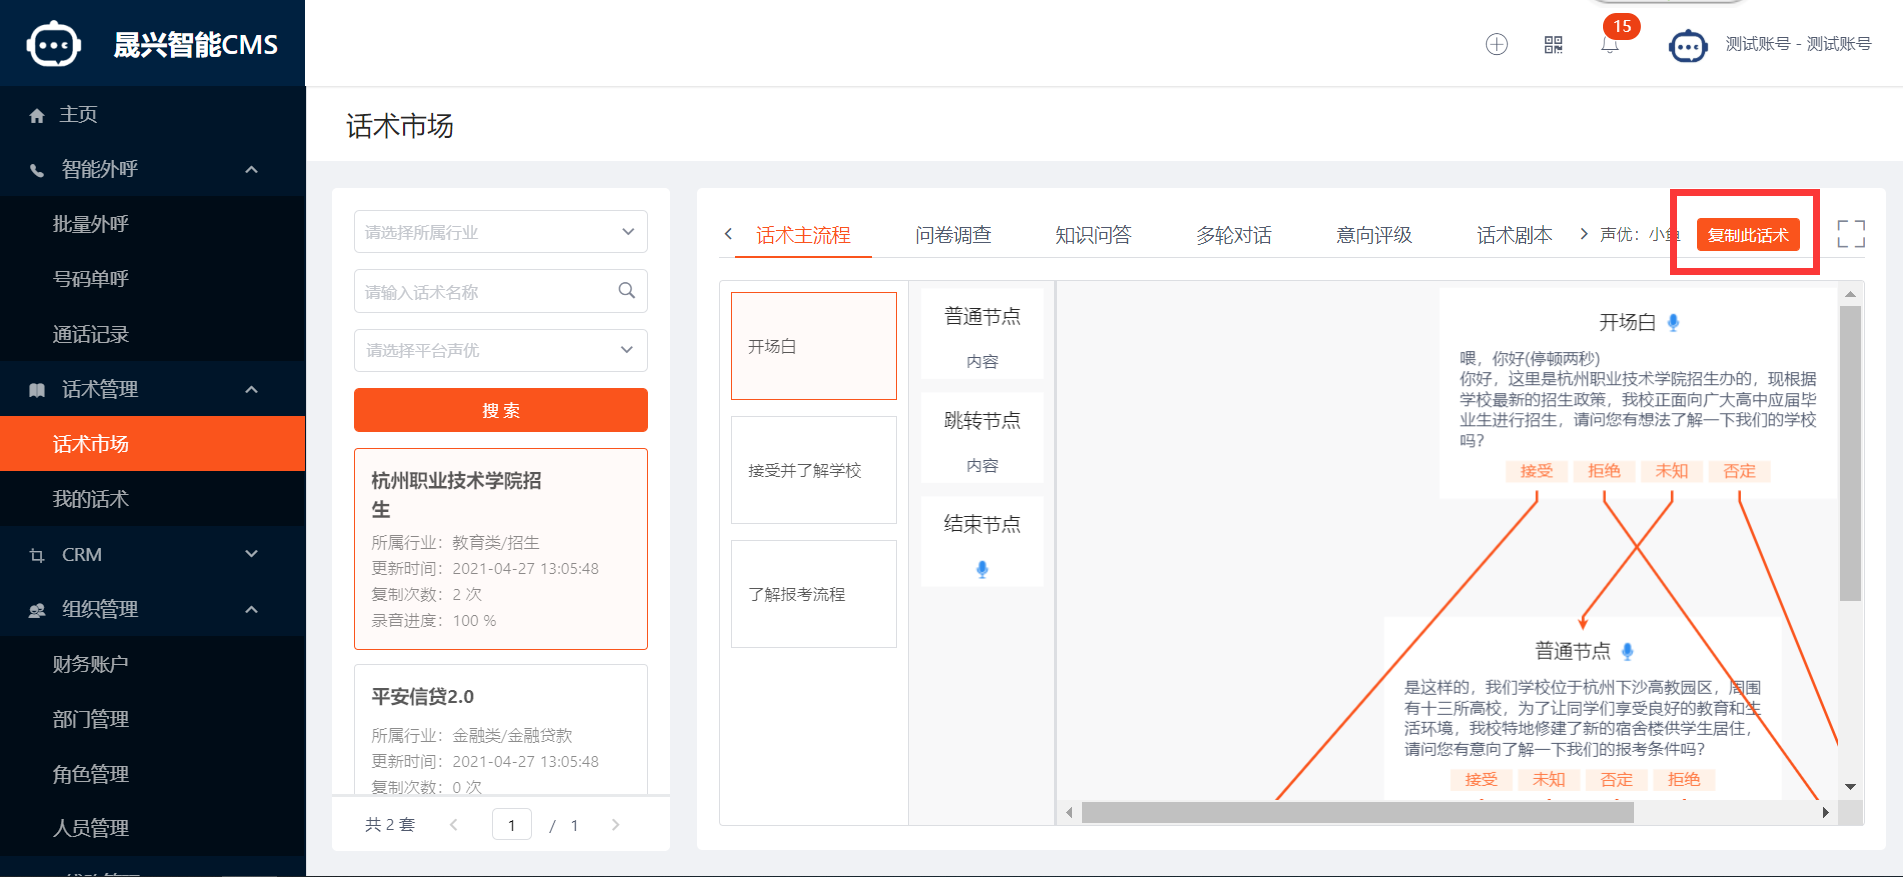1903x877 pixels.
Task: Open the 话术剧本 tab
Action: [1514, 235]
